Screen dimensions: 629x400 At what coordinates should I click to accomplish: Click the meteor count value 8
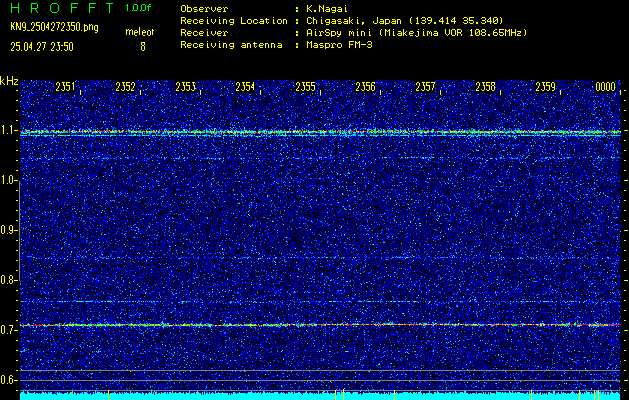[143, 47]
